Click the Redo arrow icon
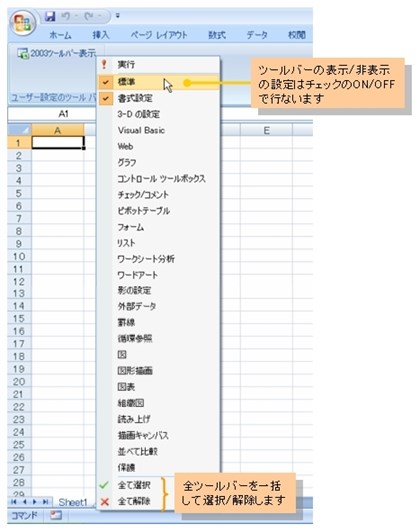The height and width of the screenshot is (532, 419). click(x=89, y=16)
